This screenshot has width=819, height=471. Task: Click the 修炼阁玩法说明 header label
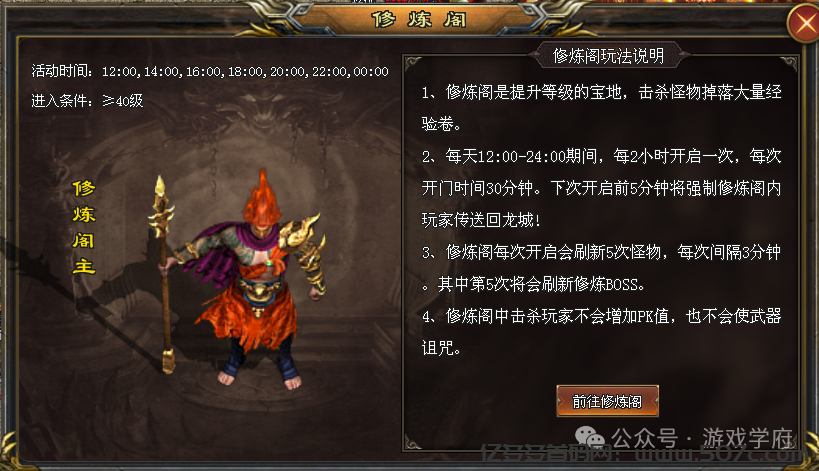(x=609, y=55)
